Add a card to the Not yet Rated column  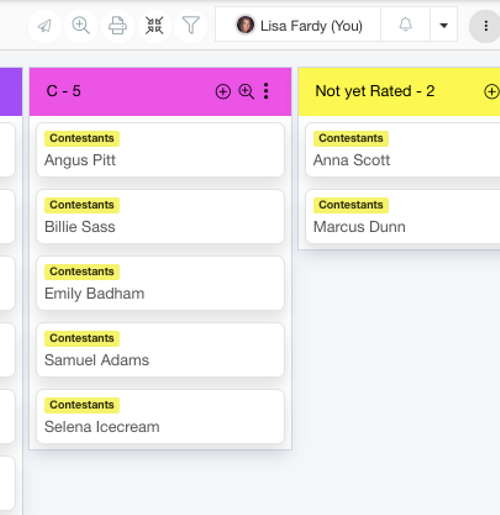pos(491,91)
